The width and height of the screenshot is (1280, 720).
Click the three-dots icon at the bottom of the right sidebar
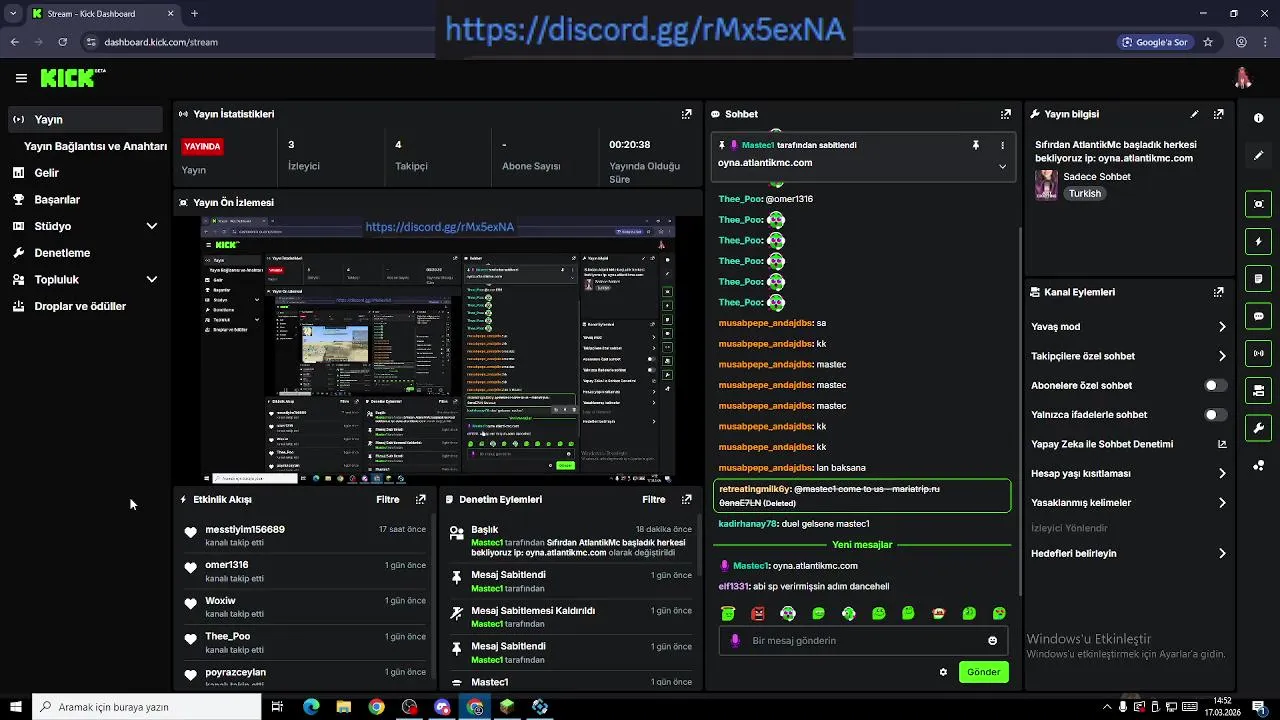(1258, 466)
